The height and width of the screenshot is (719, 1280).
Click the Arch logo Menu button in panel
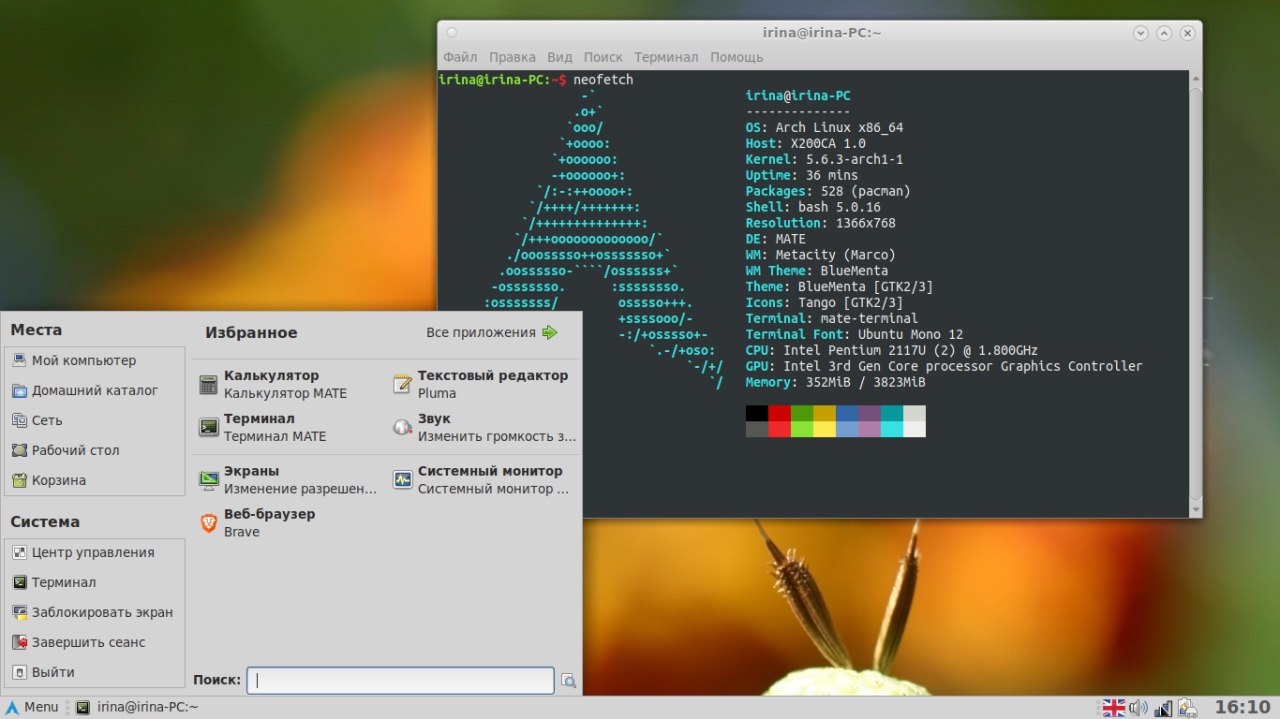[x=32, y=707]
